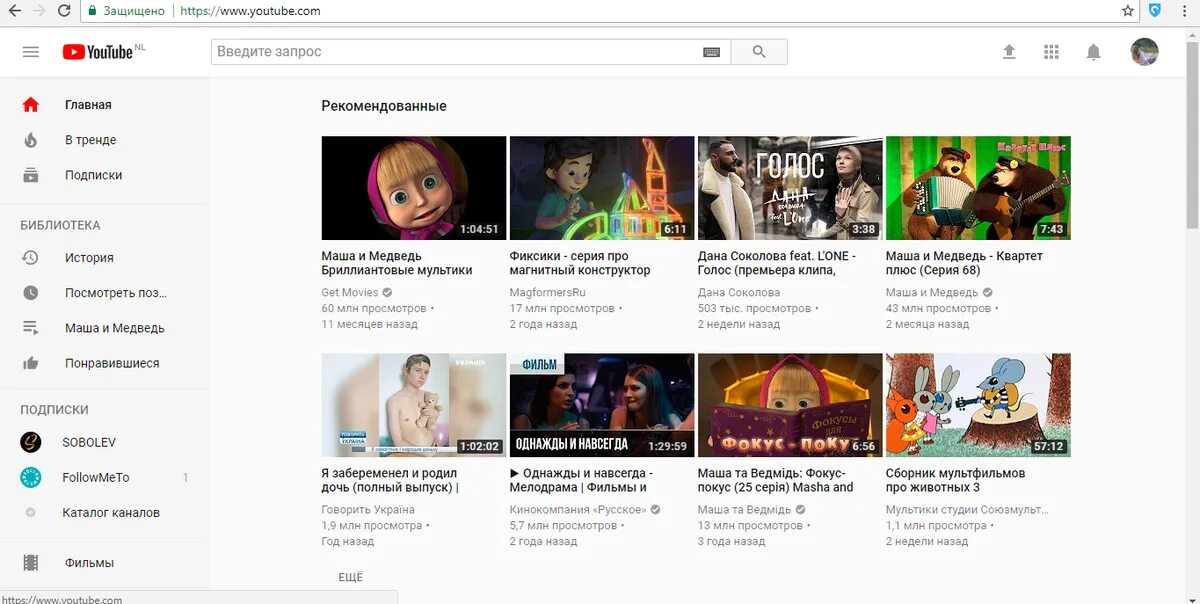Image resolution: width=1200 pixels, height=604 pixels.
Task: Click the История clock-history icon
Action: tap(31, 258)
